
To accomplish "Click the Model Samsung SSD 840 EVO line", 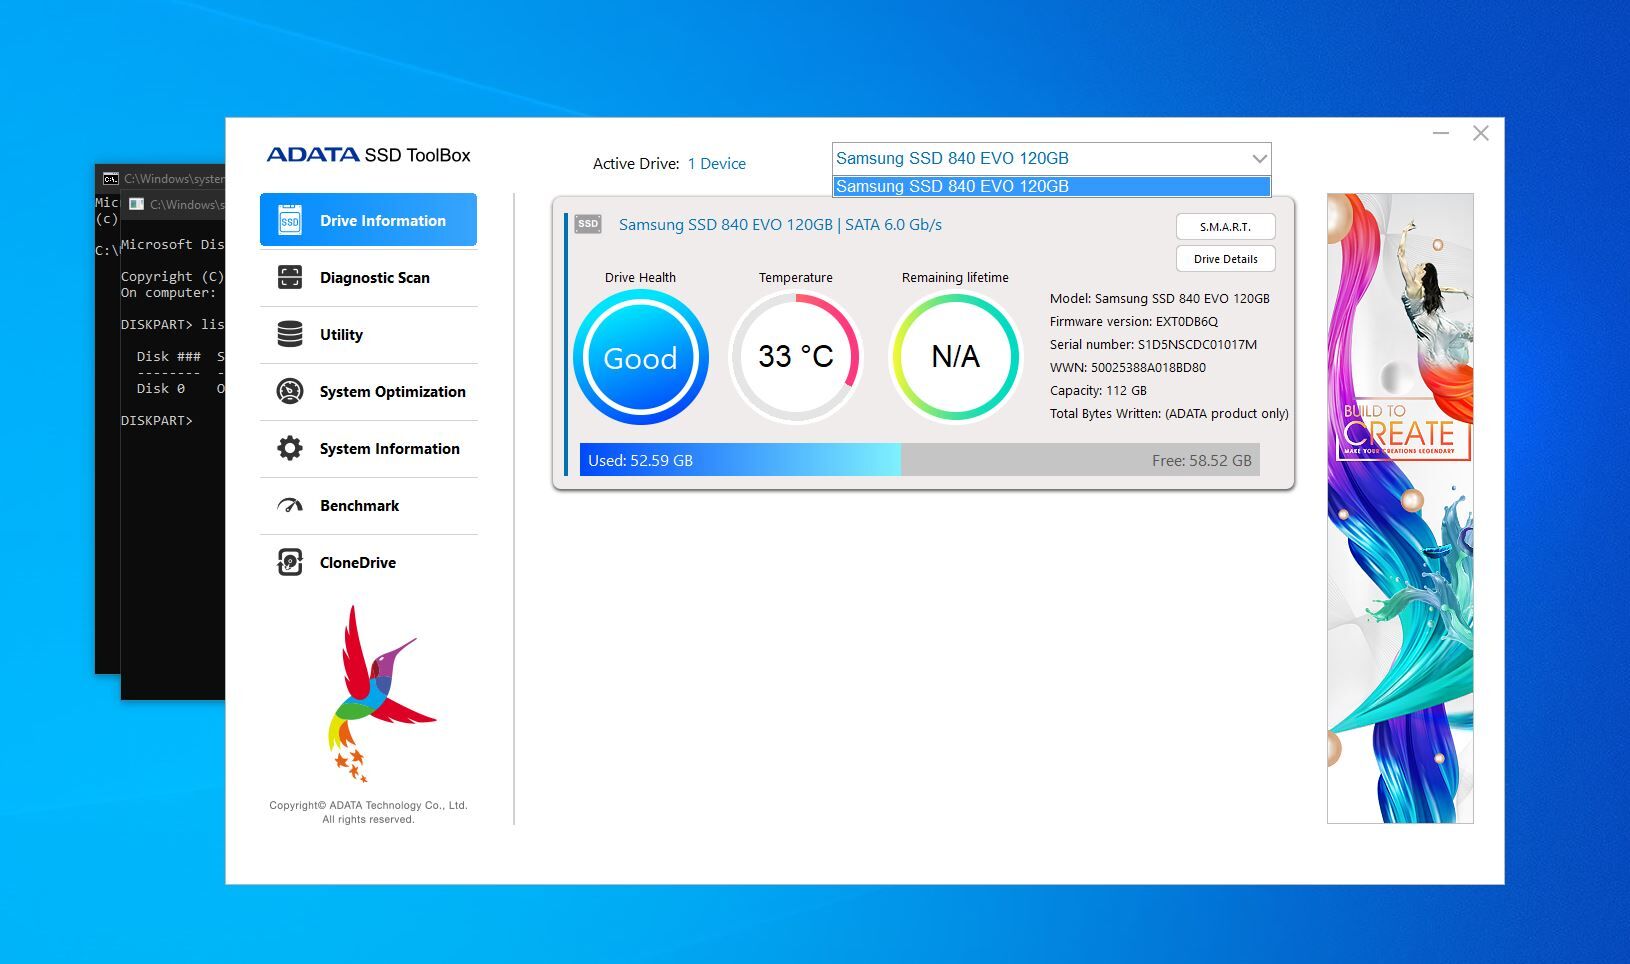I will (1160, 299).
